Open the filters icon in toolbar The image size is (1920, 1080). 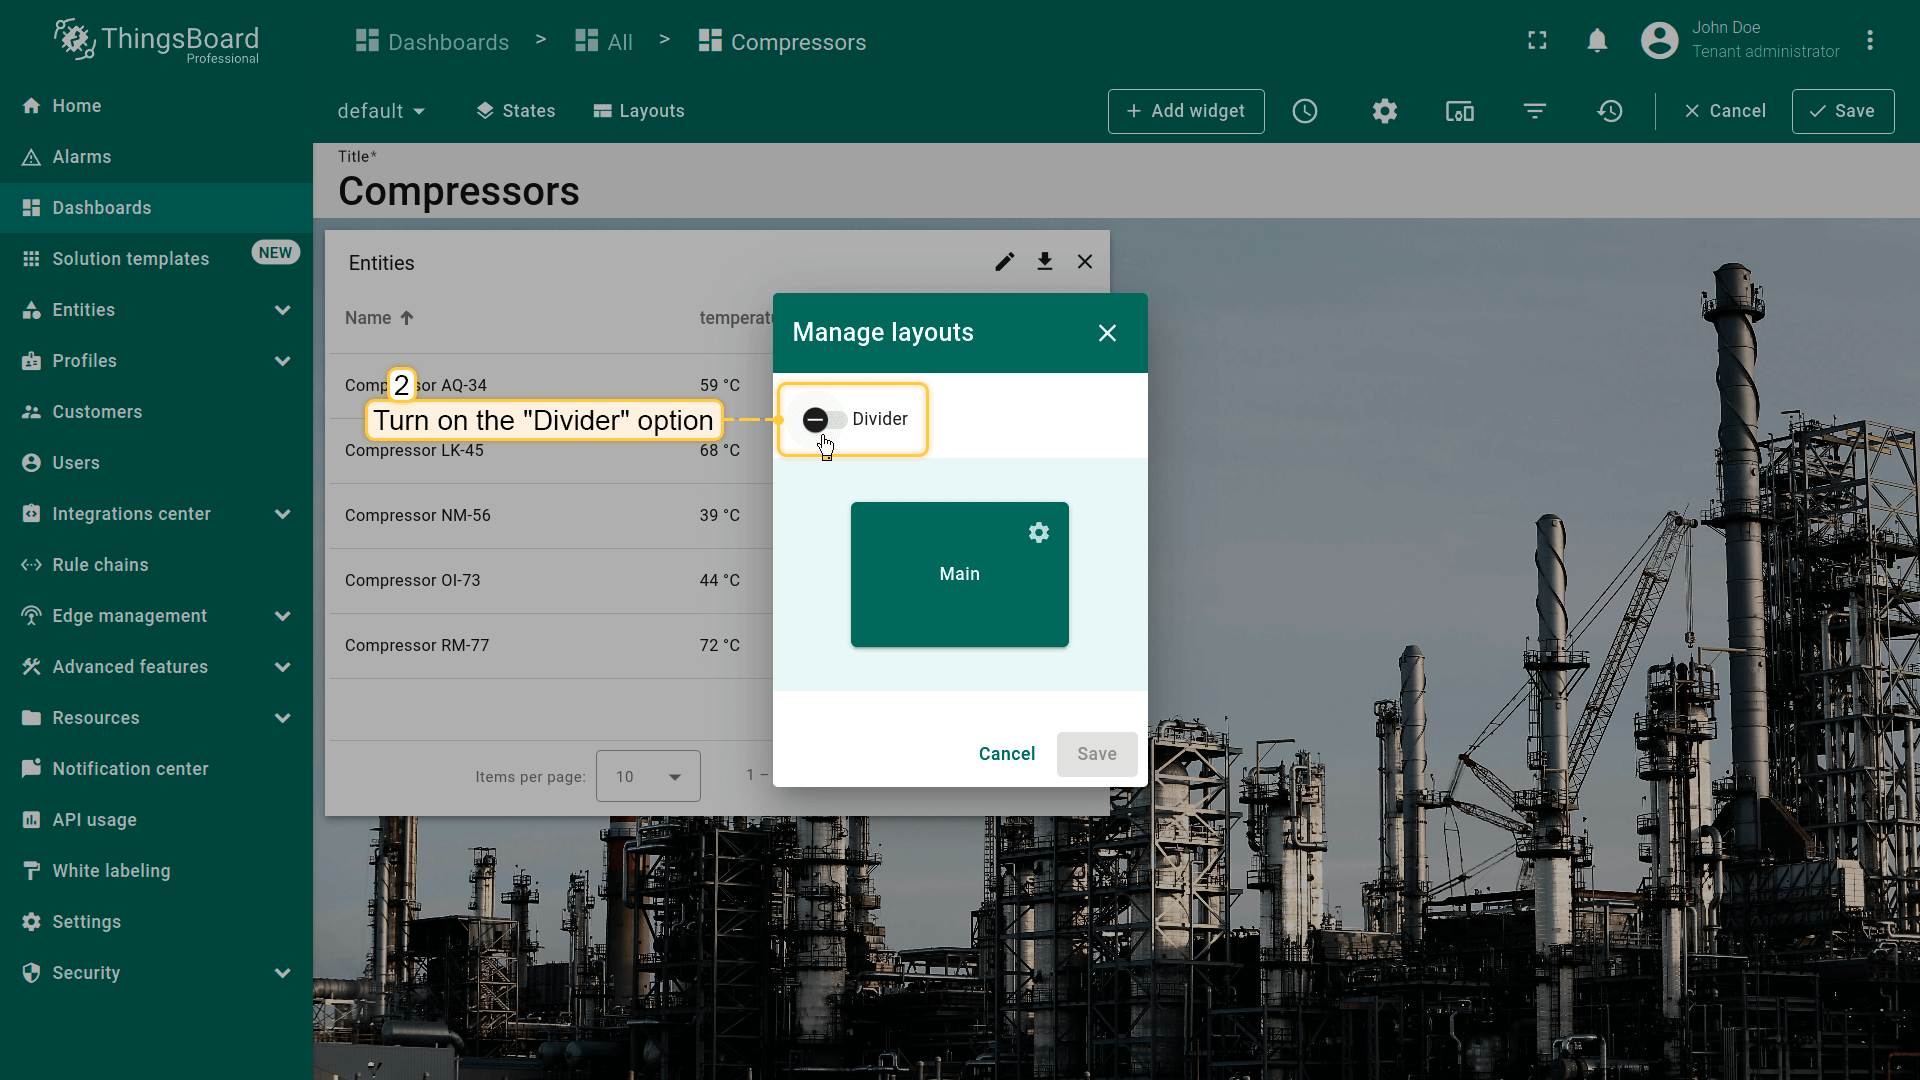click(x=1534, y=111)
